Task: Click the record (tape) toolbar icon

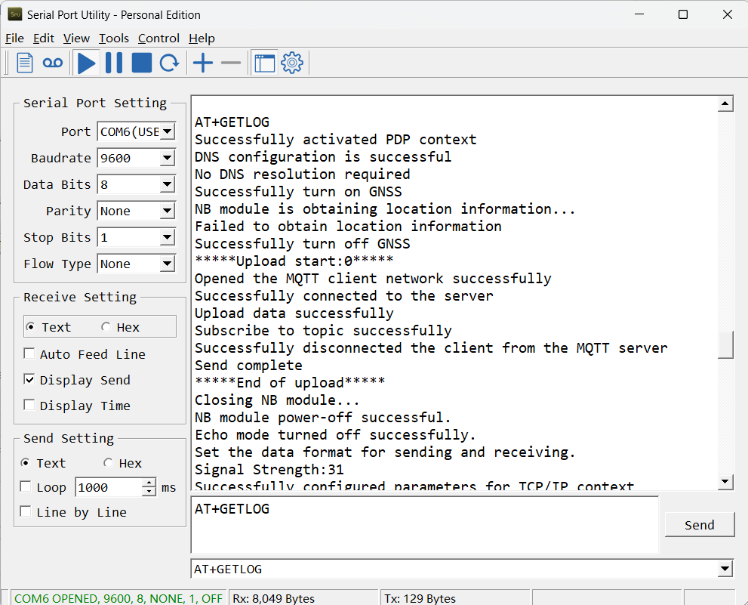Action: point(52,63)
